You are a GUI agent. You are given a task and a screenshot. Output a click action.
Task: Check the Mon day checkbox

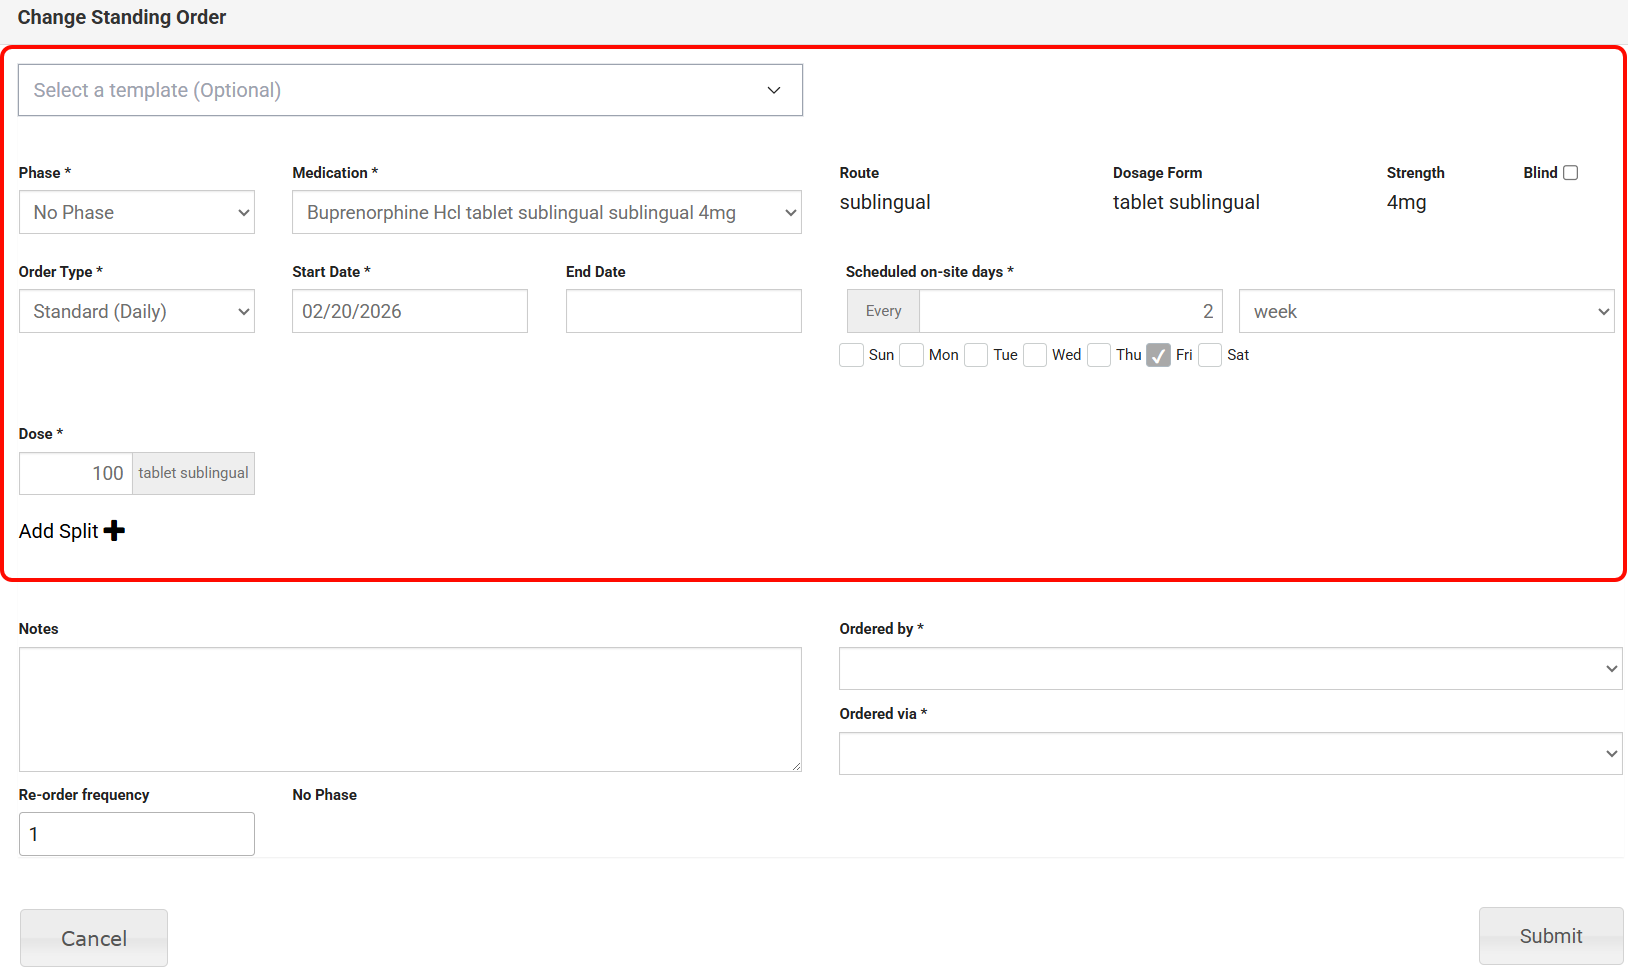point(911,355)
